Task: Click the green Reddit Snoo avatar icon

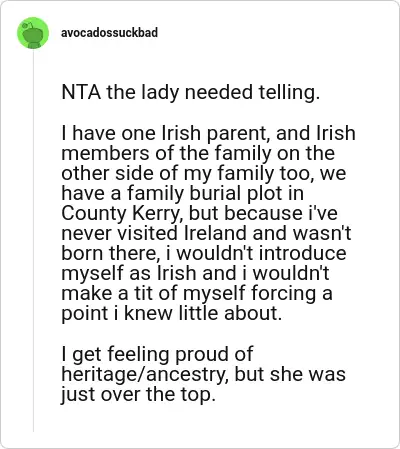Action: tap(33, 33)
